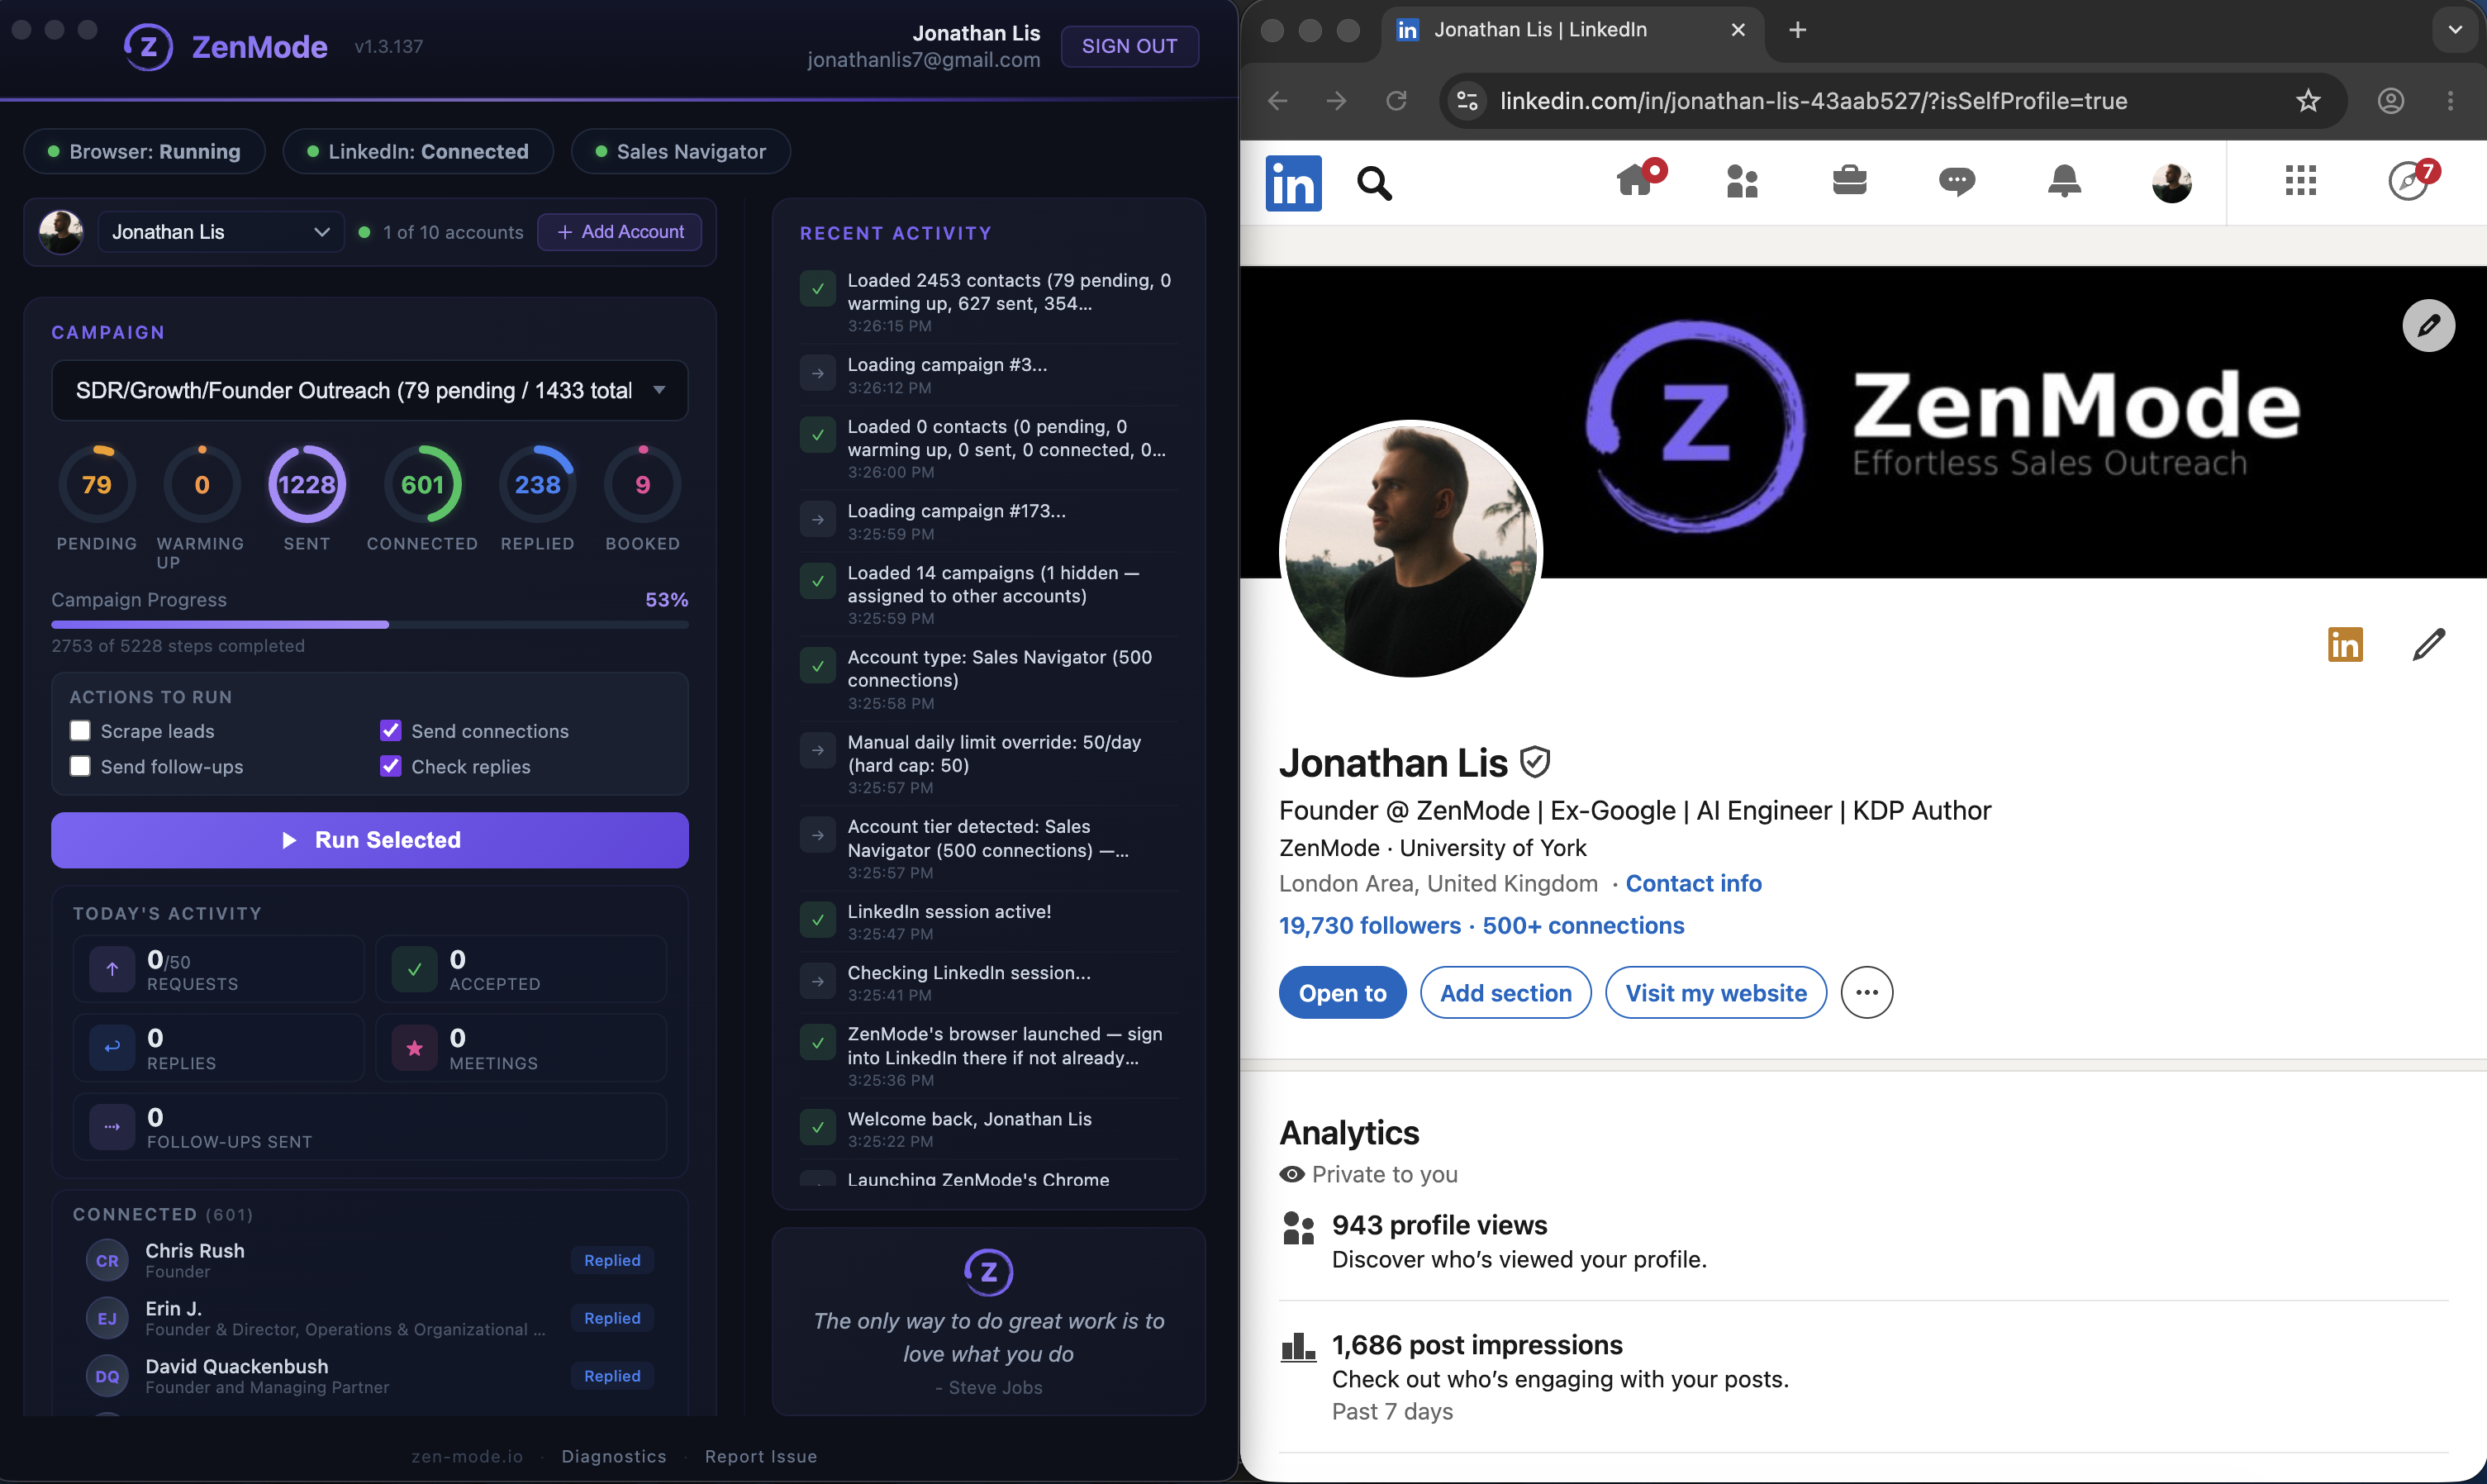
Task: Click Visit my website button
Action: pos(1716,993)
